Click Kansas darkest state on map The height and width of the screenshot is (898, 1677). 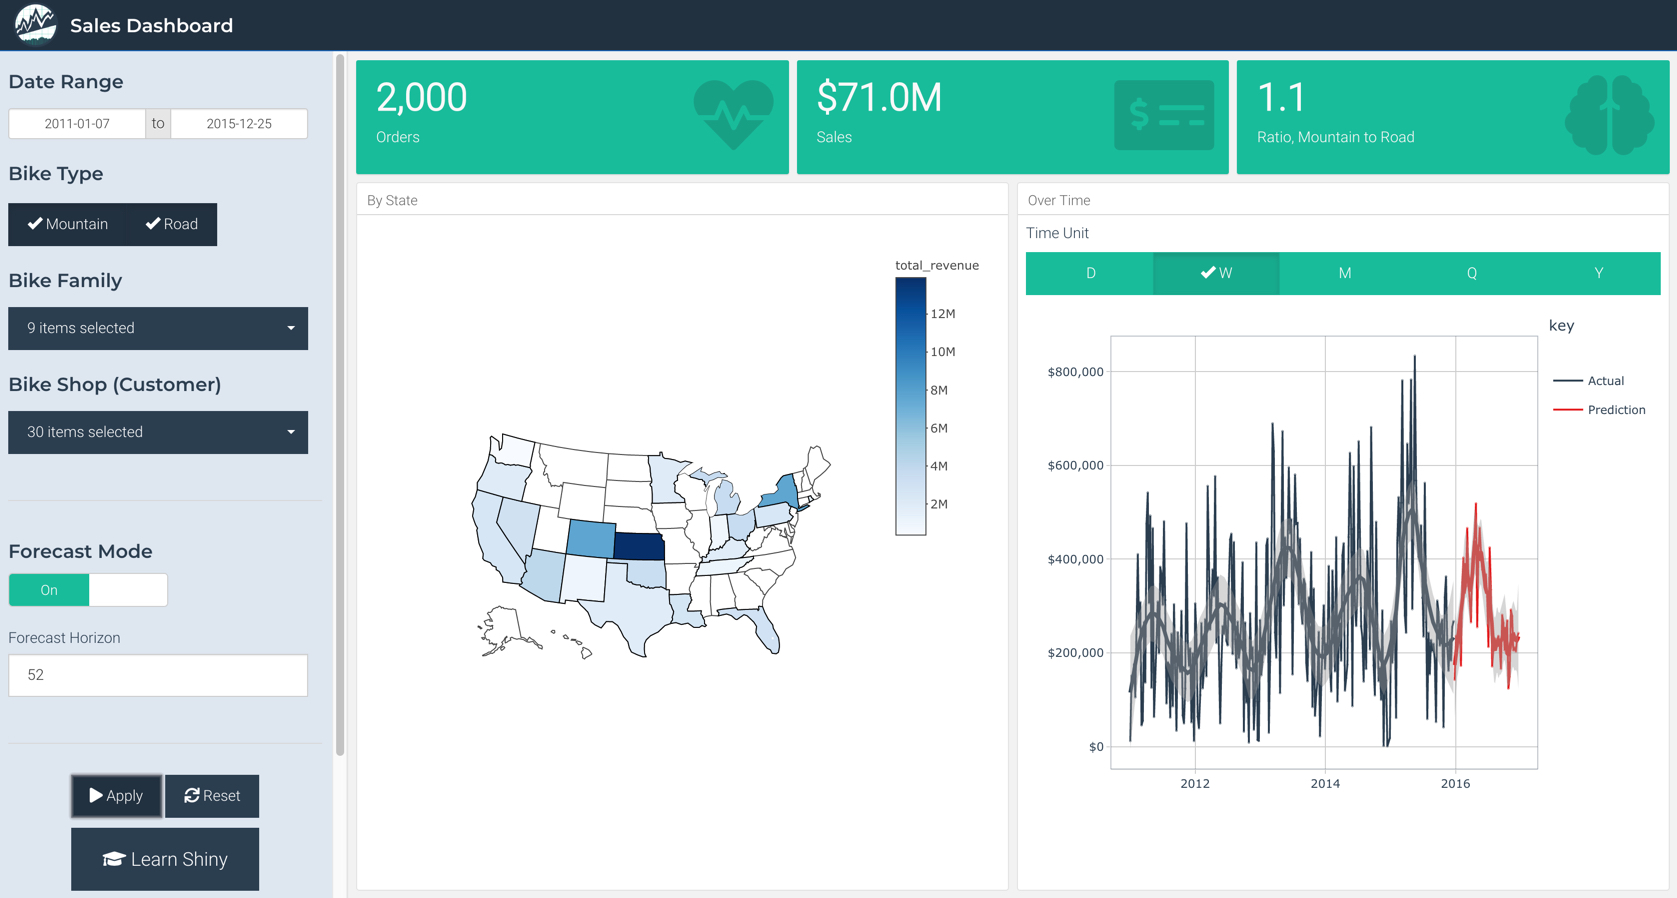tap(639, 547)
